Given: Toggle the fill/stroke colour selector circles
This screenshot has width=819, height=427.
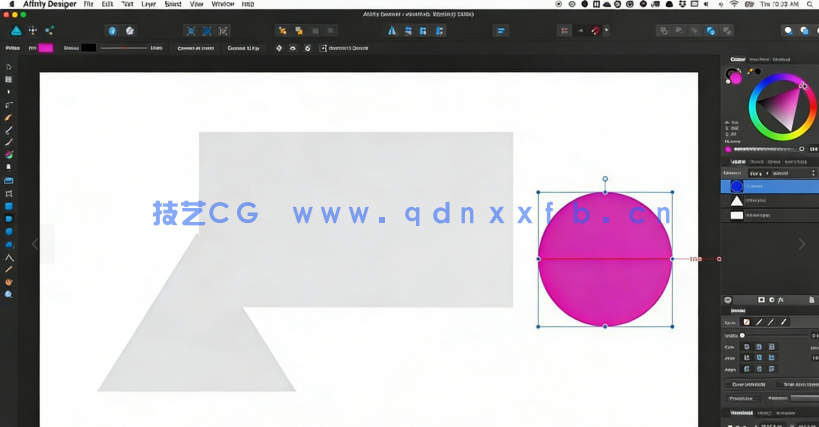Looking at the screenshot, I should point(733,76).
